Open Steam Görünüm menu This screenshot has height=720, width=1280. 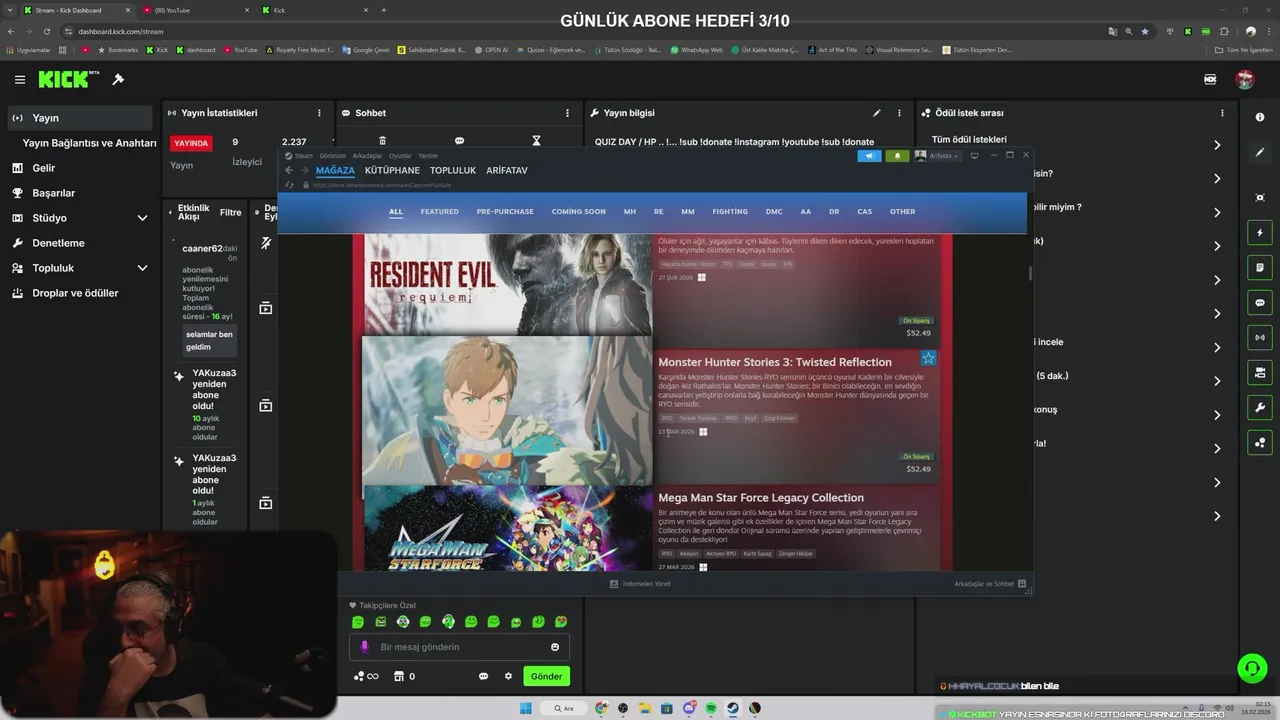pos(332,156)
